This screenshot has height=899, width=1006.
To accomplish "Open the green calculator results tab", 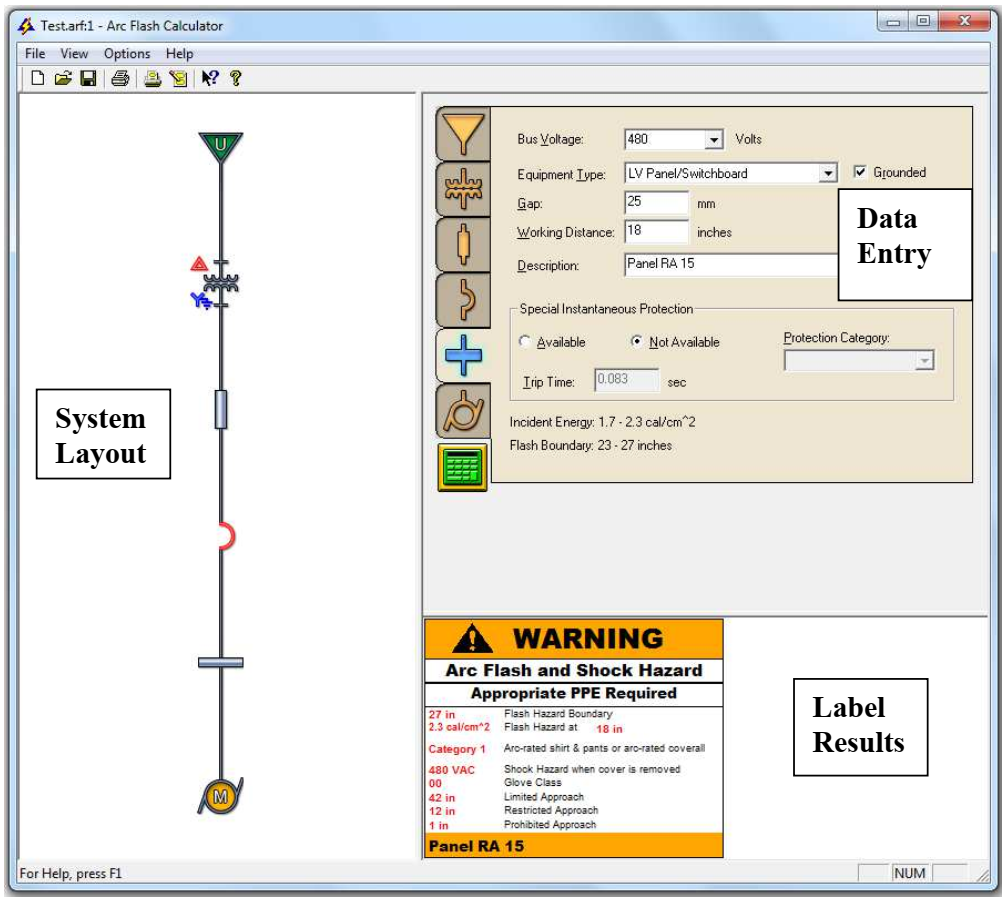I will (x=463, y=467).
